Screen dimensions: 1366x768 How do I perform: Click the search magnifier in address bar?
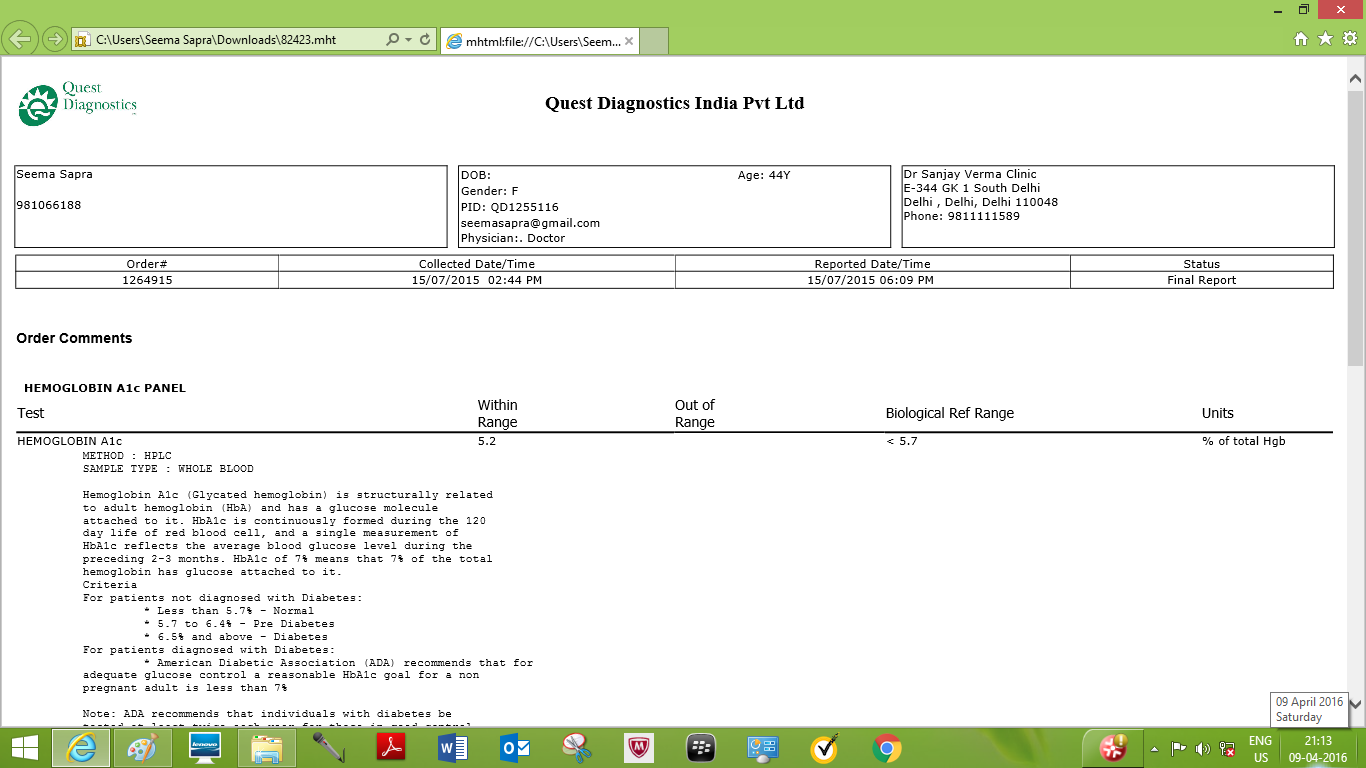[x=393, y=40]
